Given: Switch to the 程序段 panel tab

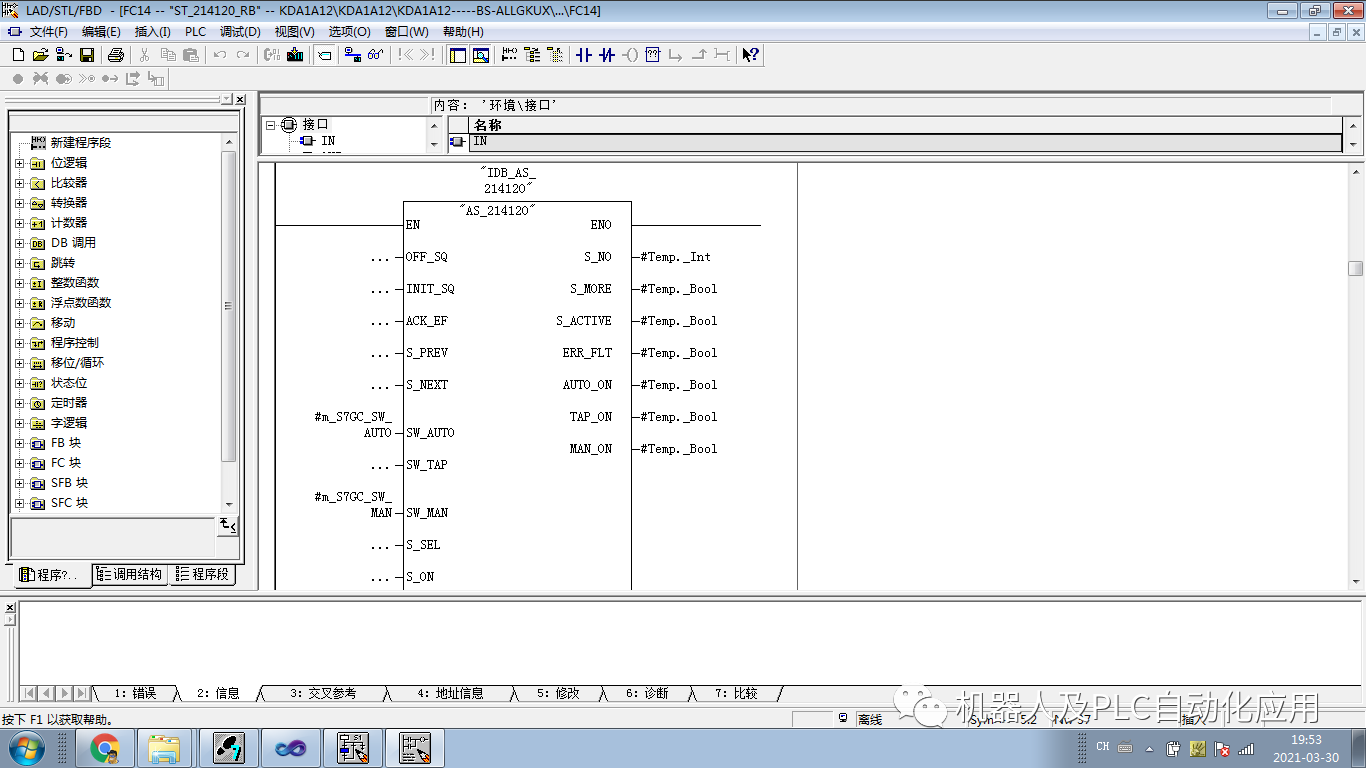Looking at the screenshot, I should point(202,574).
